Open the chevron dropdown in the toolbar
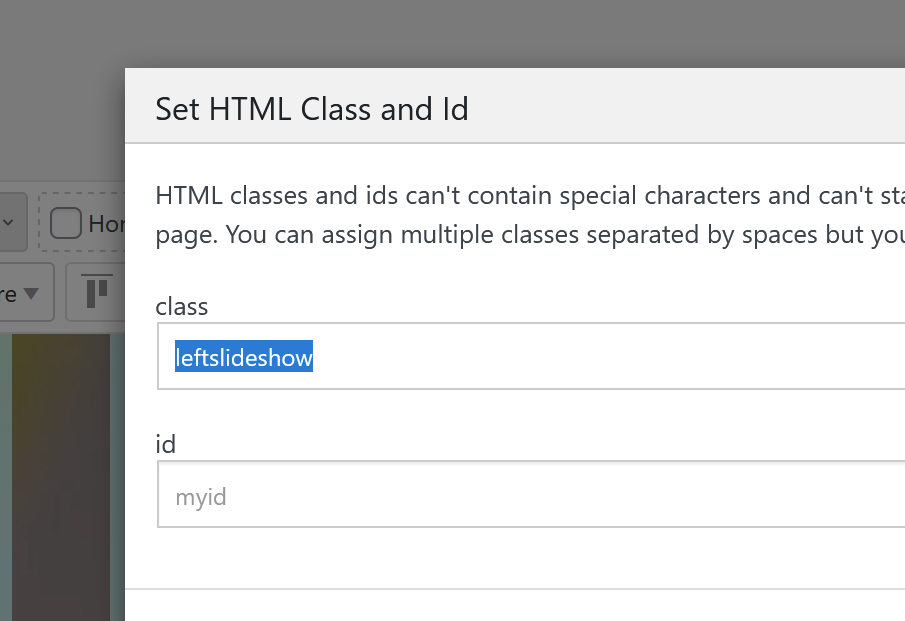 [x=8, y=222]
